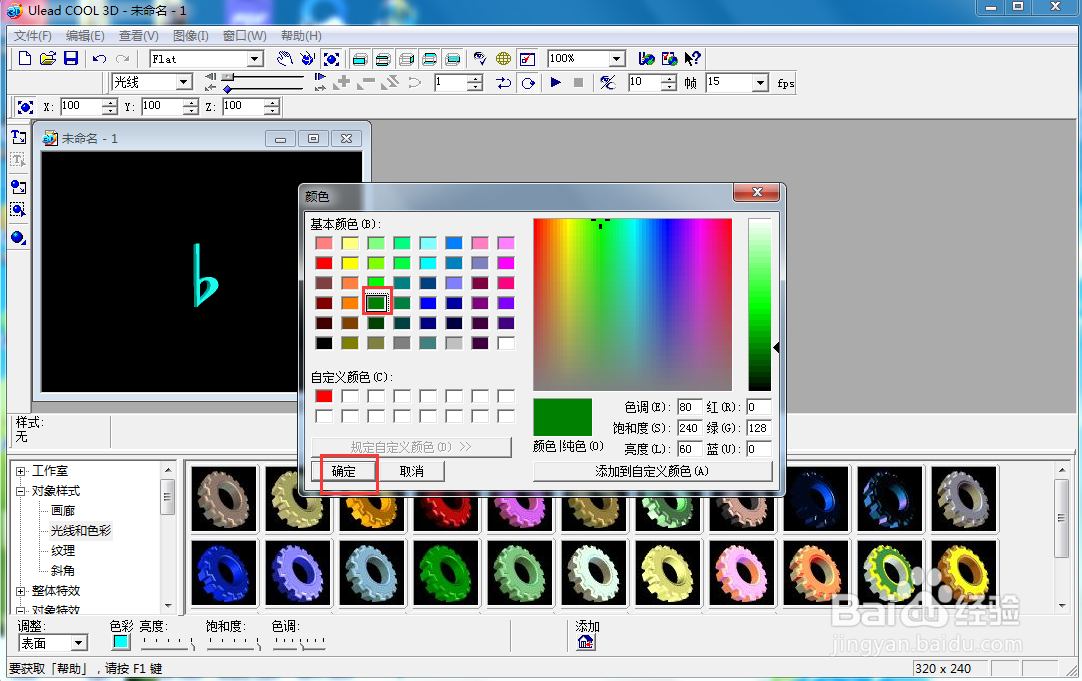Expand the 整体特效 tree node
Image resolution: width=1082 pixels, height=681 pixels.
coord(21,591)
